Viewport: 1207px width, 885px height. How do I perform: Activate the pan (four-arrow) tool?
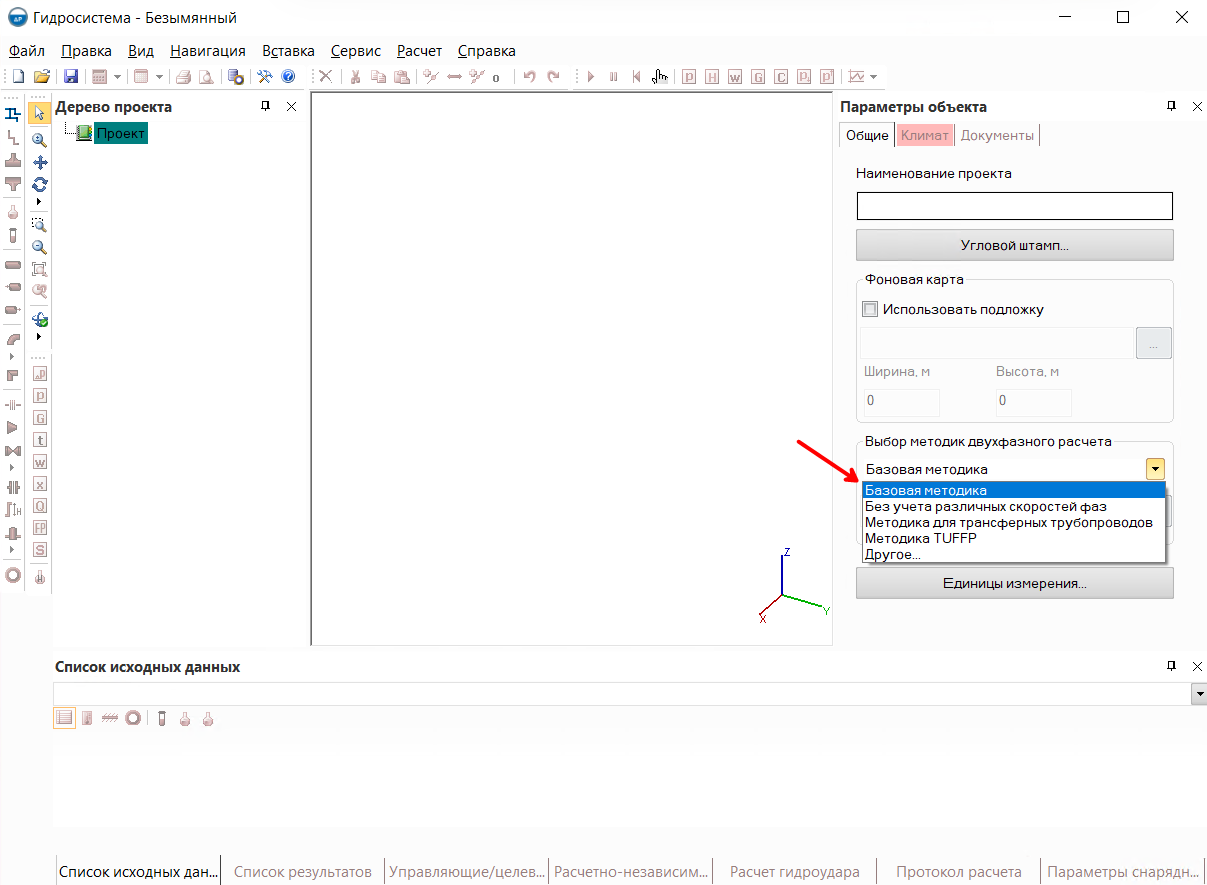[x=40, y=162]
